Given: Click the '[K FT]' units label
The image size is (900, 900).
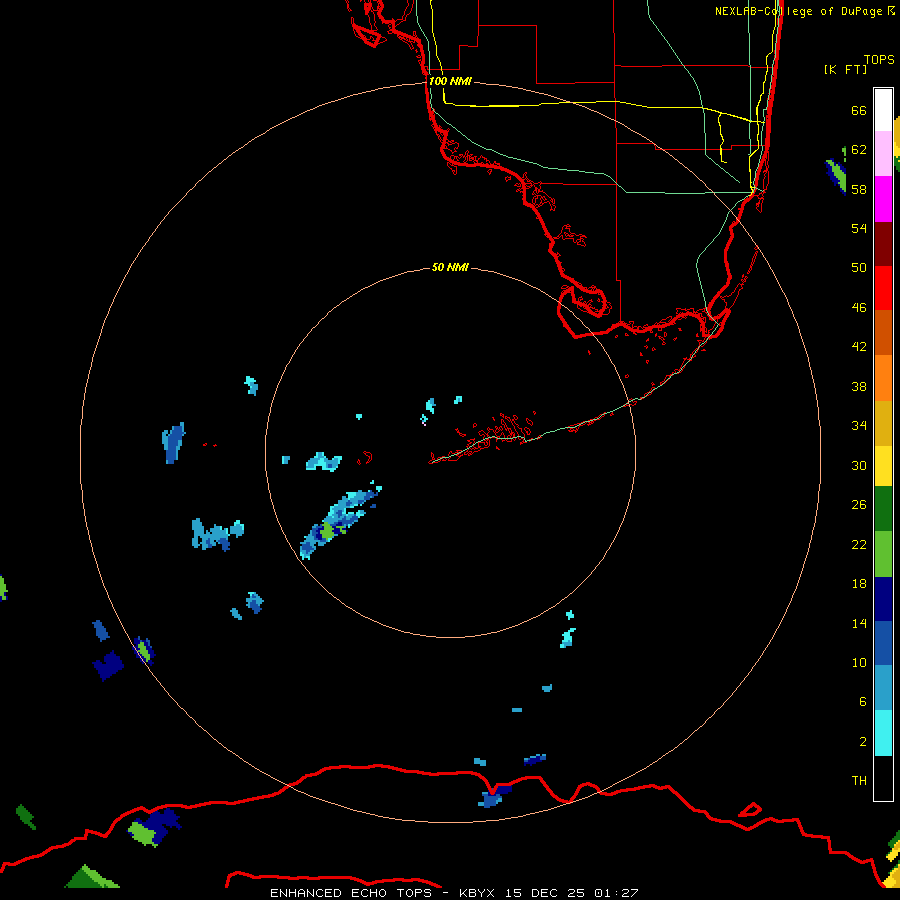Looking at the screenshot, I should 845,69.
